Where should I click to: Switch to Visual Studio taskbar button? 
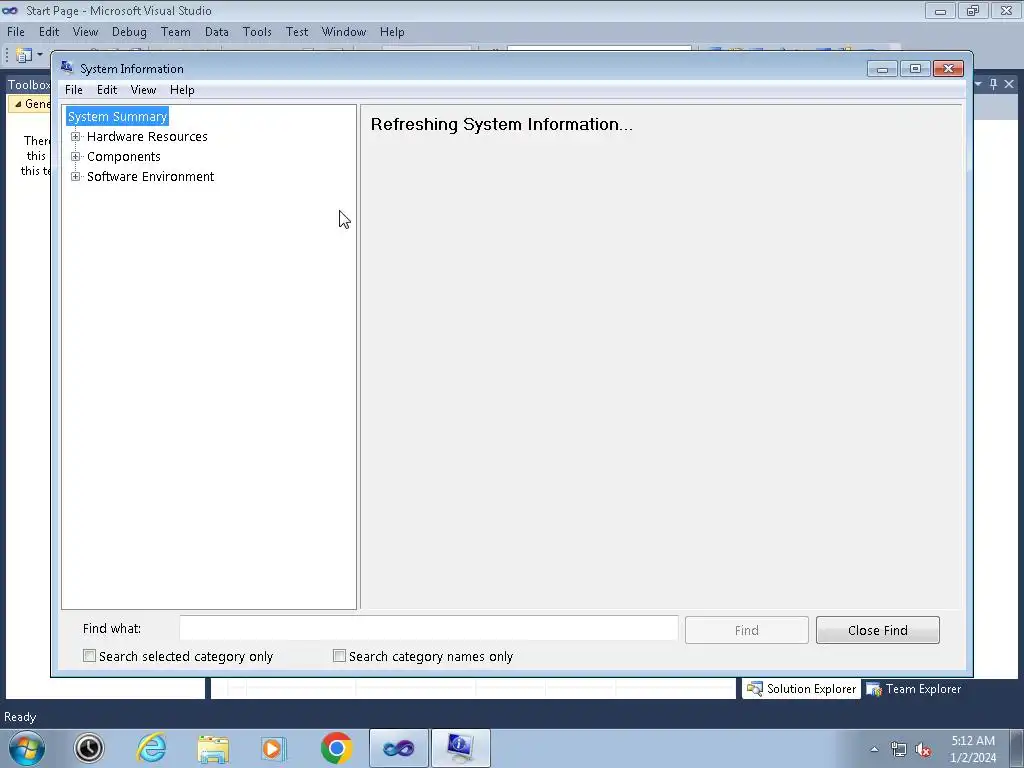[398, 748]
